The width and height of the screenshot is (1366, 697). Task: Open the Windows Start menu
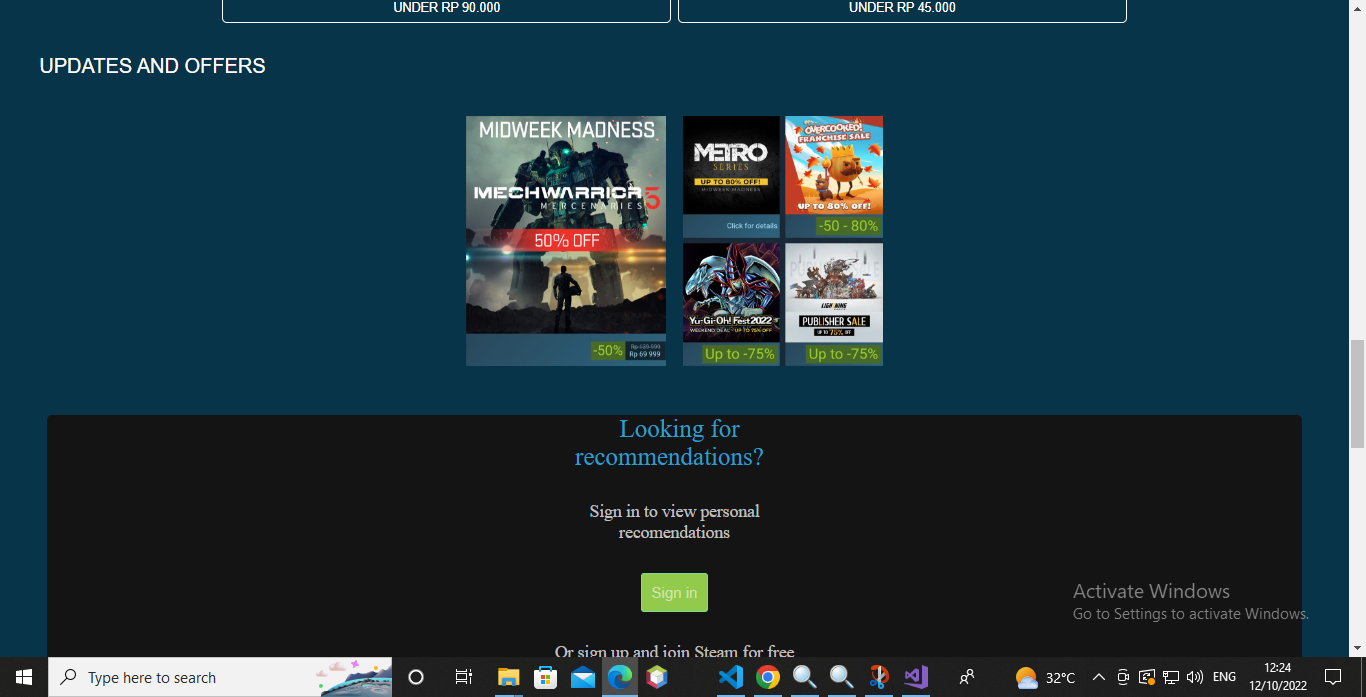click(x=24, y=677)
